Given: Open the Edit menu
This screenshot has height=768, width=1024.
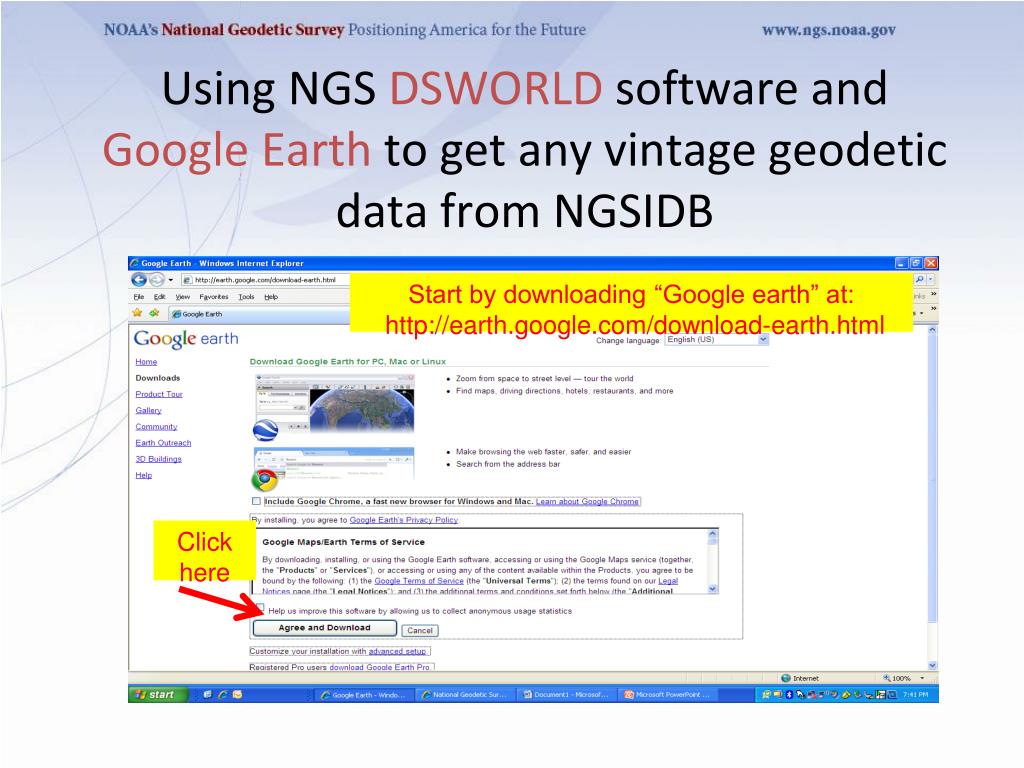Looking at the screenshot, I should [159, 296].
